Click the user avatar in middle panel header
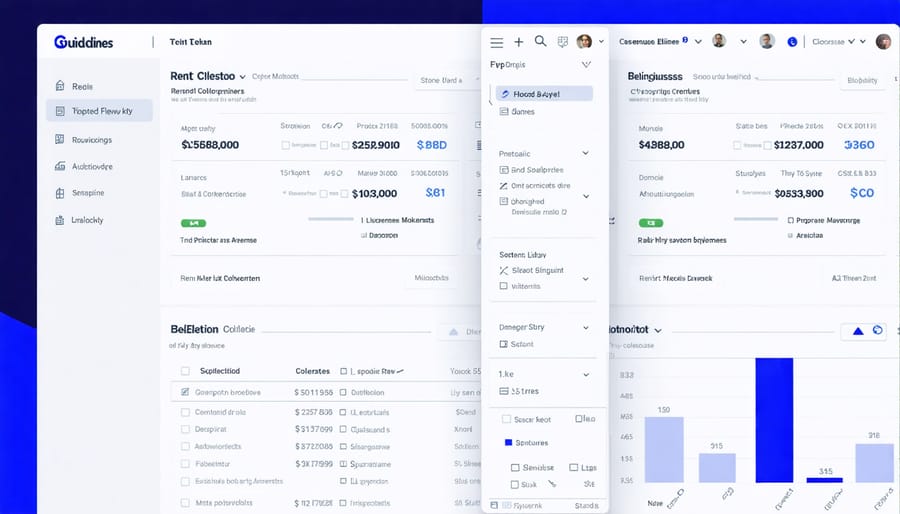 coord(584,41)
